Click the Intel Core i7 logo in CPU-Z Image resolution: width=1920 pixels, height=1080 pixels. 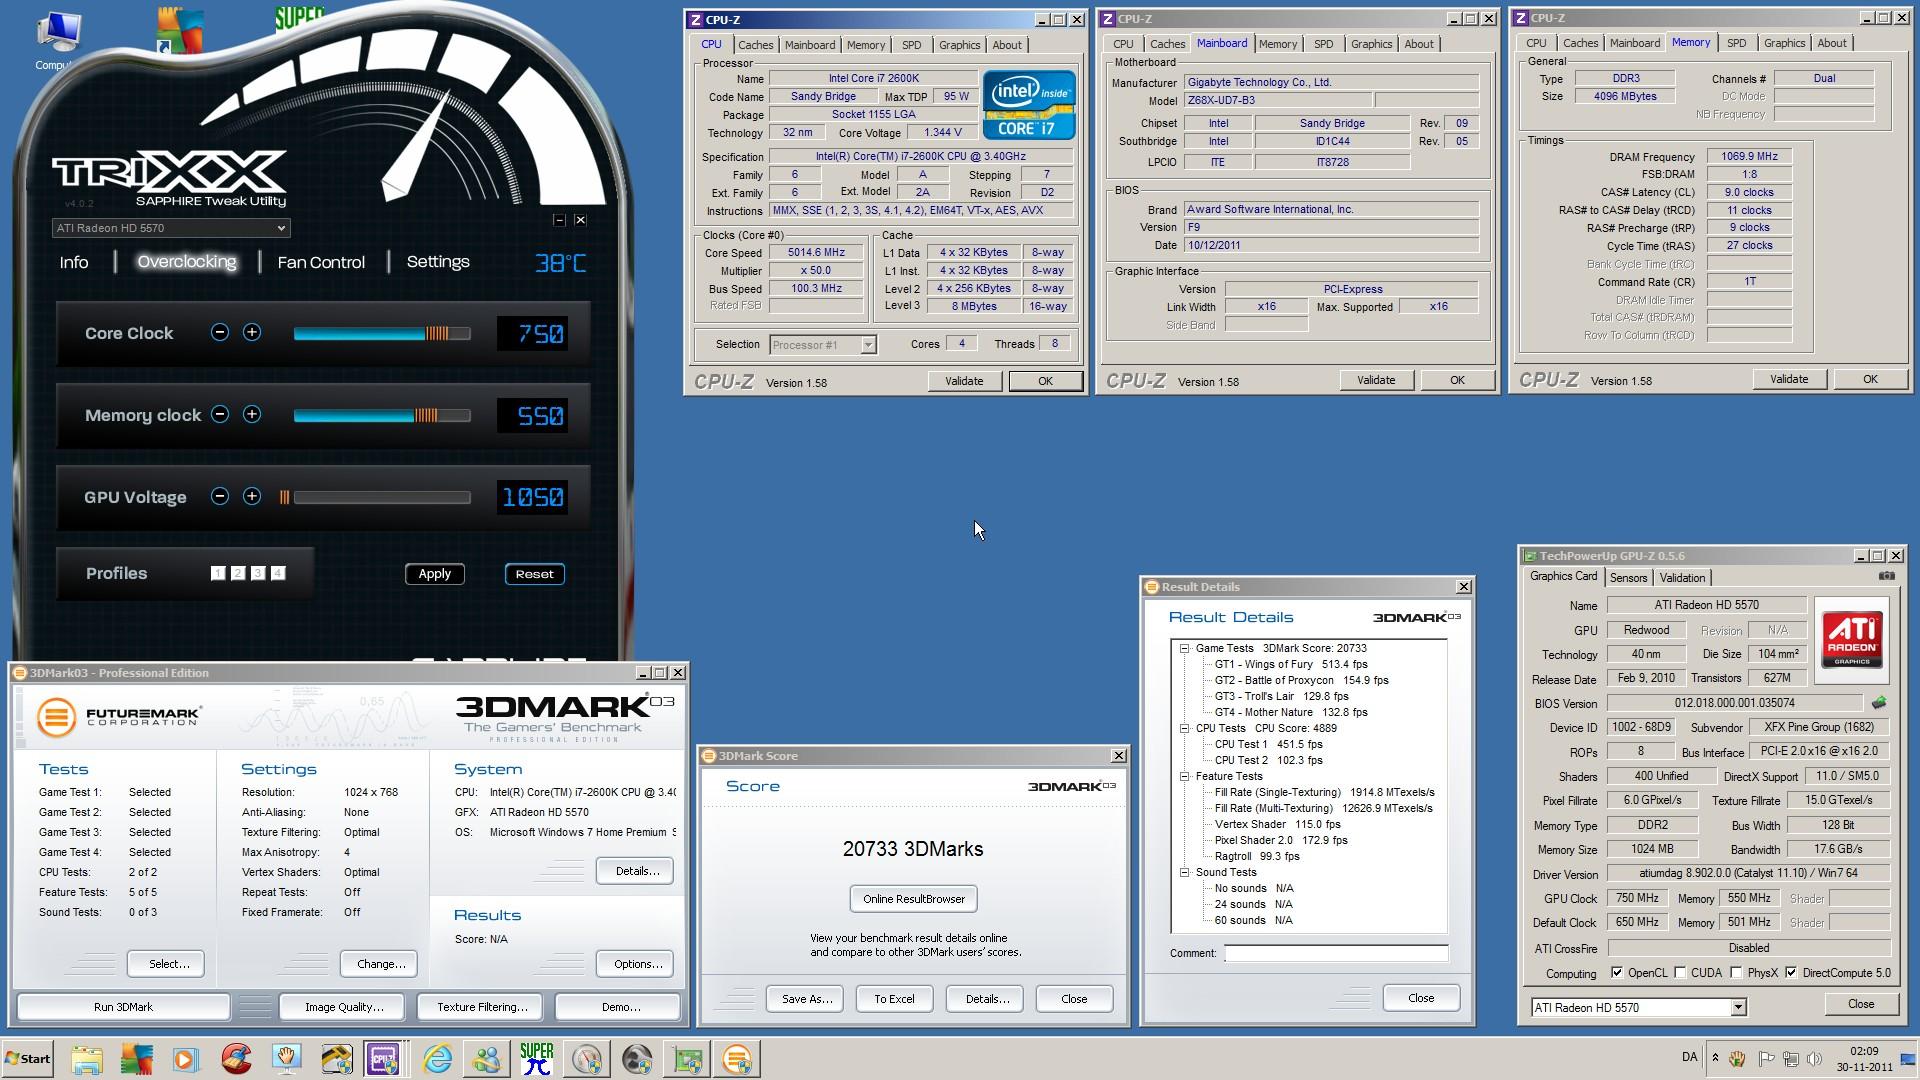click(x=1029, y=104)
